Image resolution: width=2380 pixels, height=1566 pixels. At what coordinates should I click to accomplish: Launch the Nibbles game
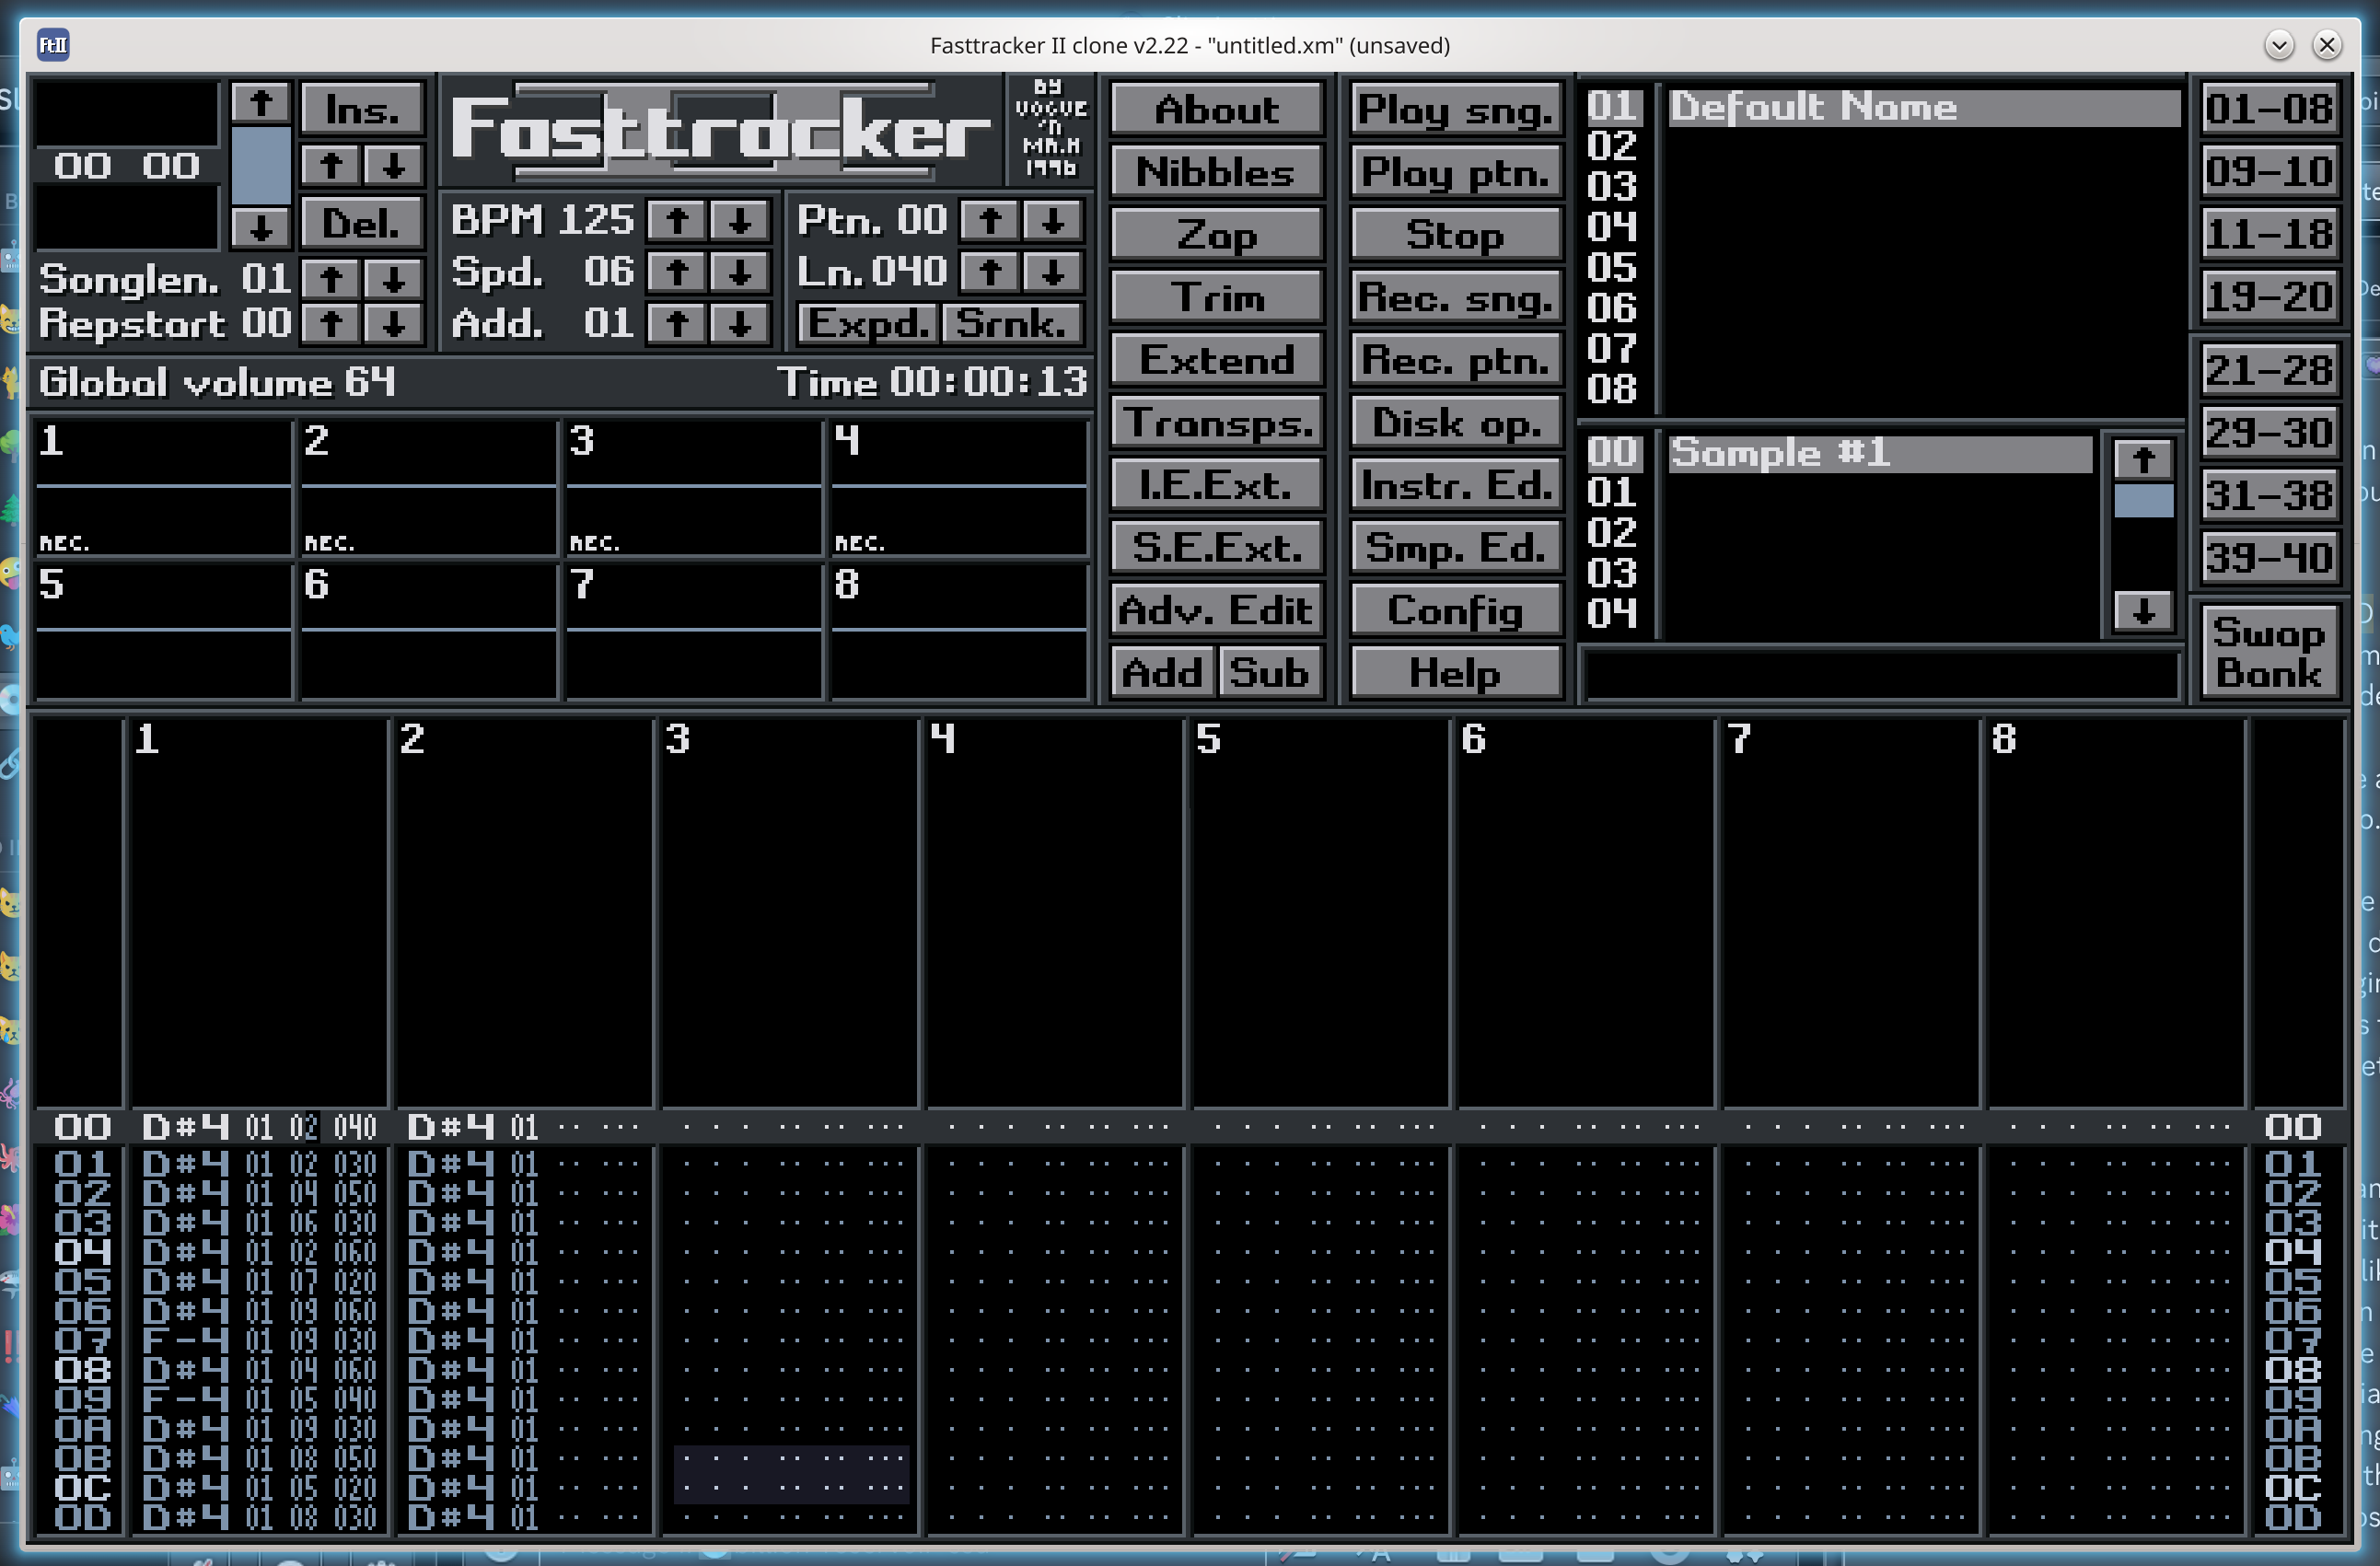click(1217, 172)
